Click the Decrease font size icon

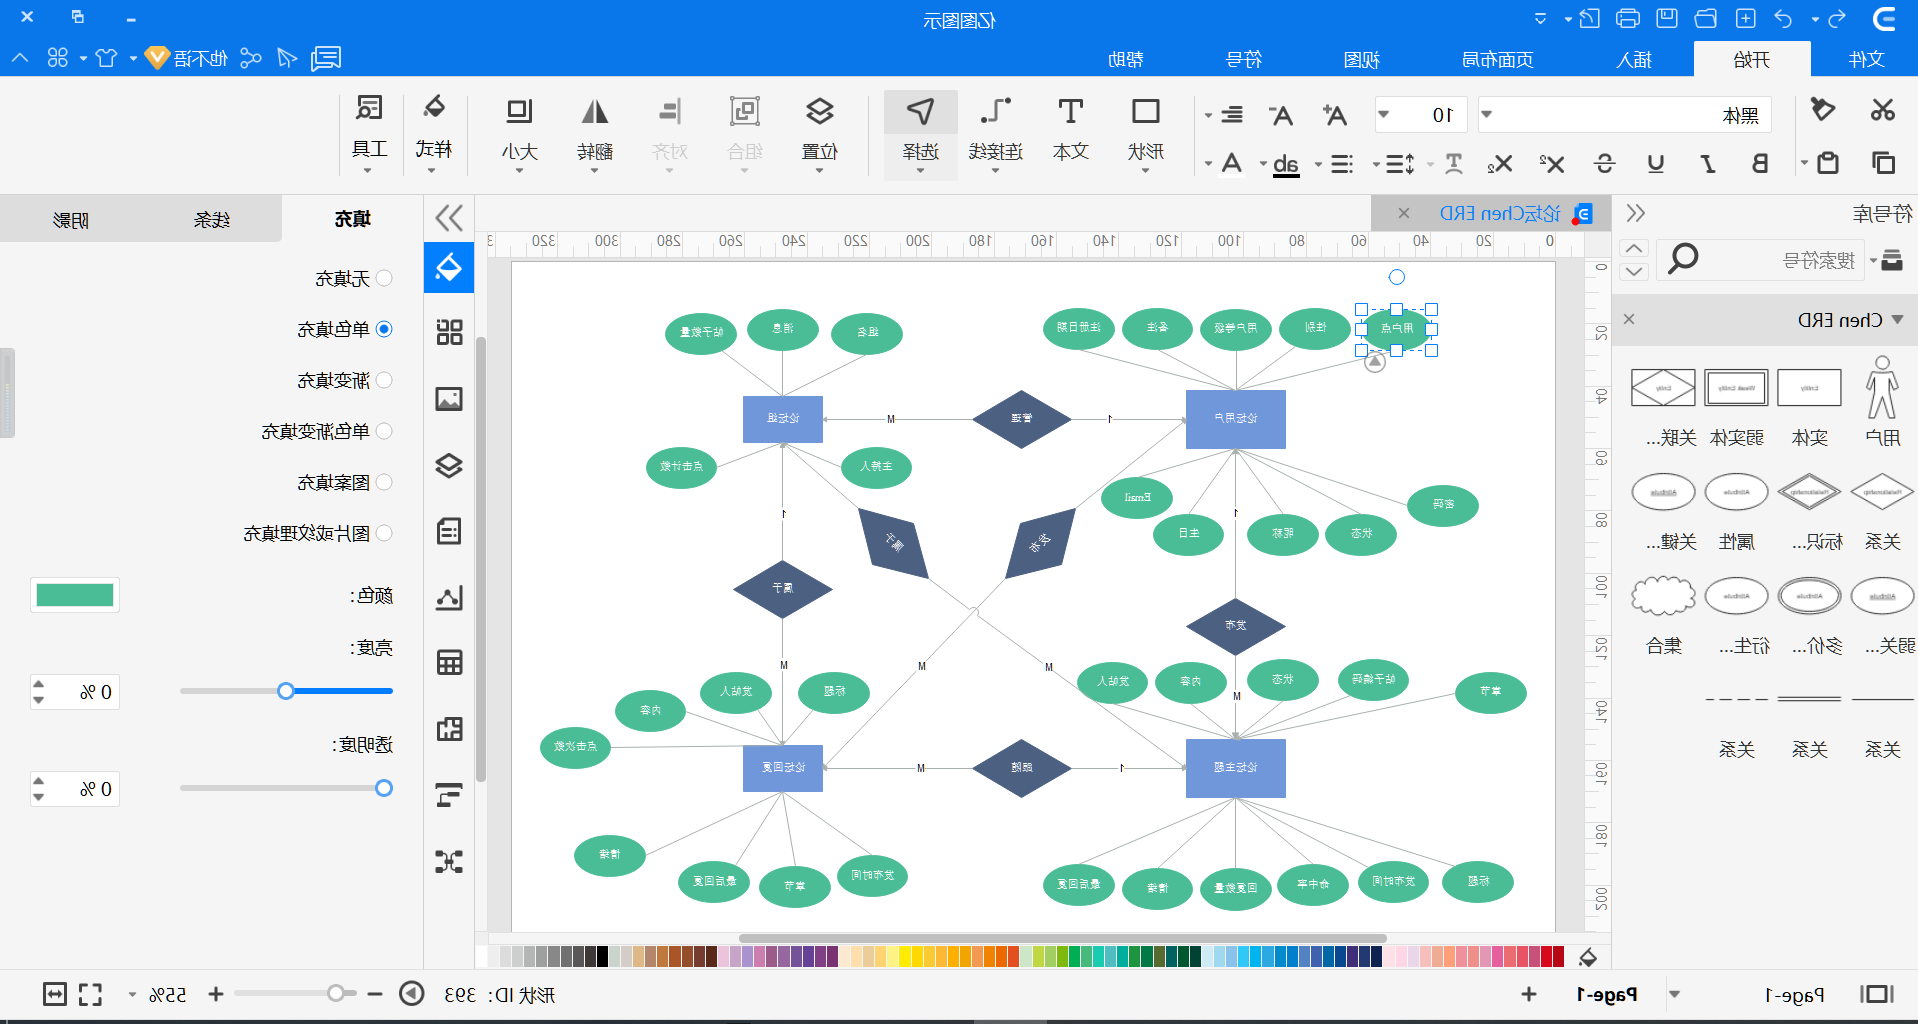tap(1281, 115)
